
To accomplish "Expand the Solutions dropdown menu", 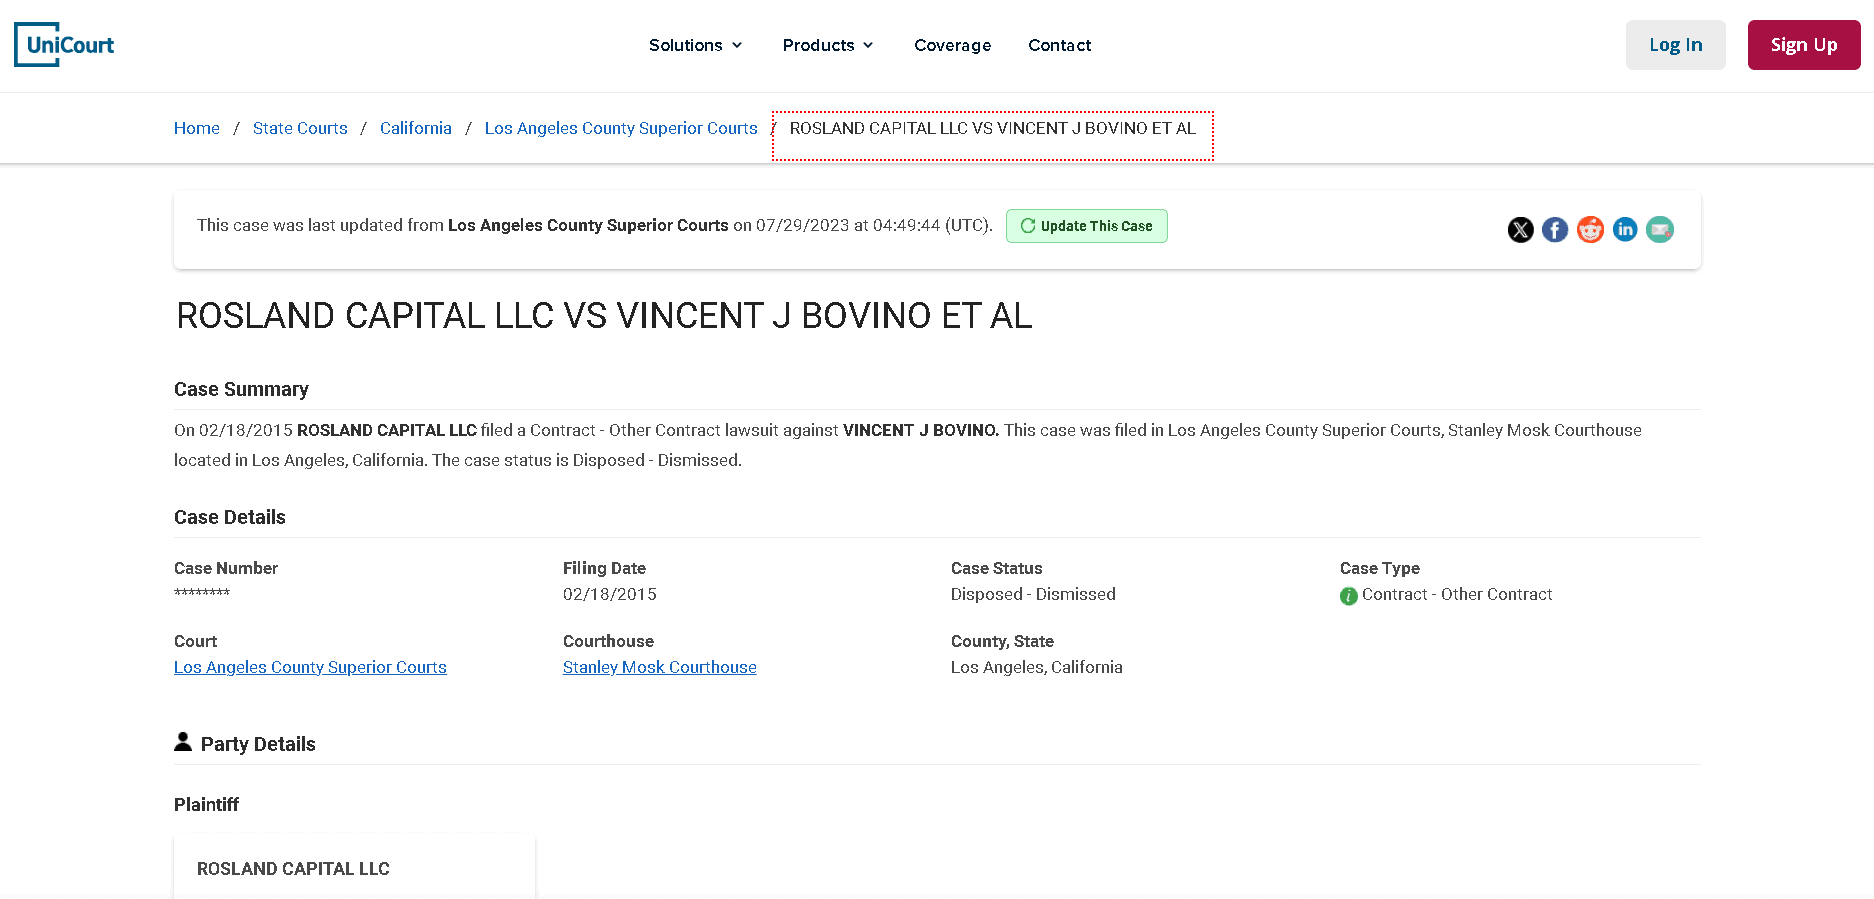I will pos(695,45).
